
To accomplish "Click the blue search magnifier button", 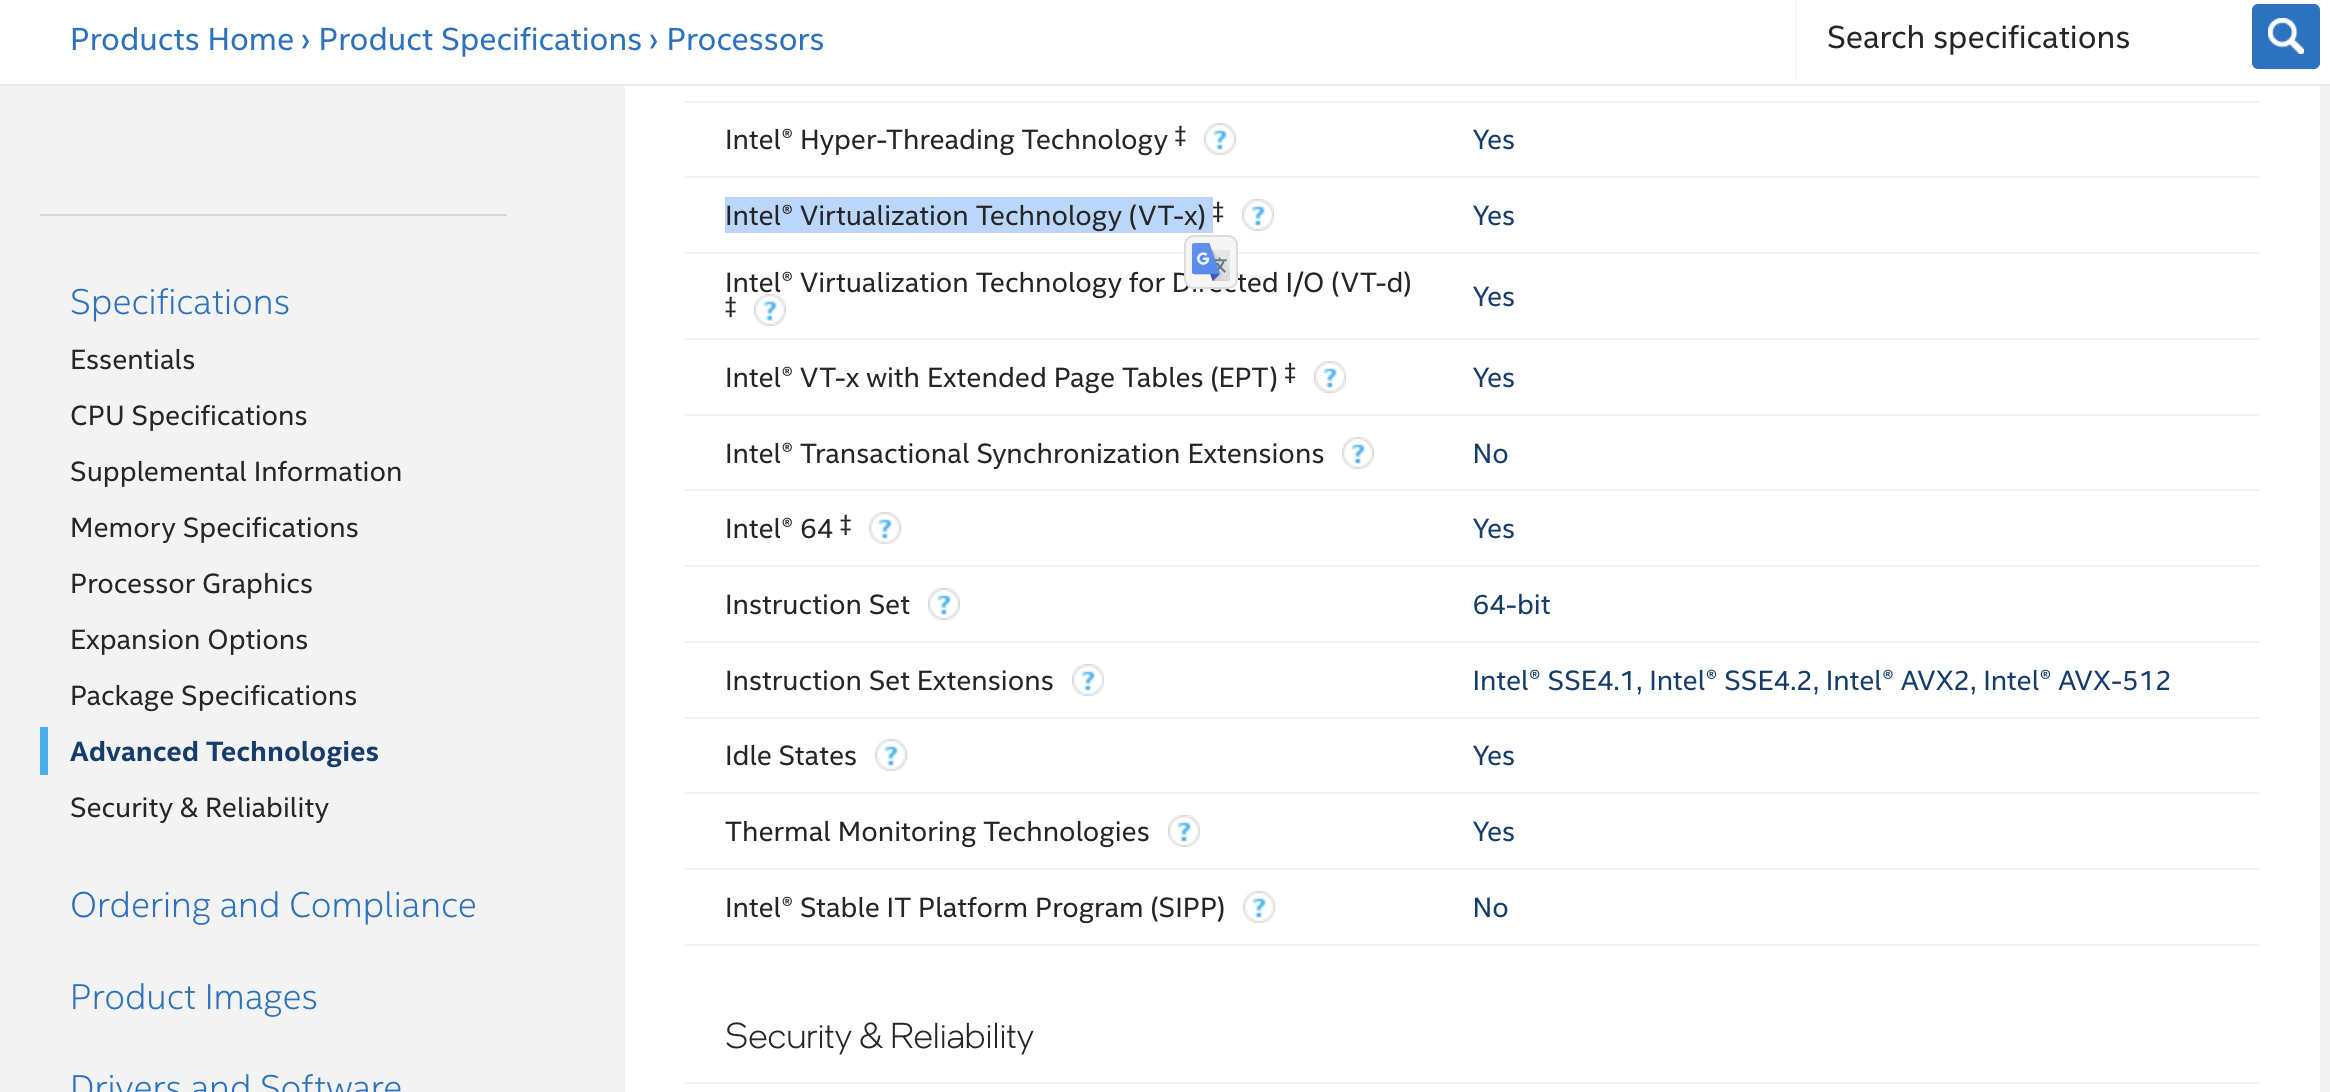I will [x=2285, y=37].
